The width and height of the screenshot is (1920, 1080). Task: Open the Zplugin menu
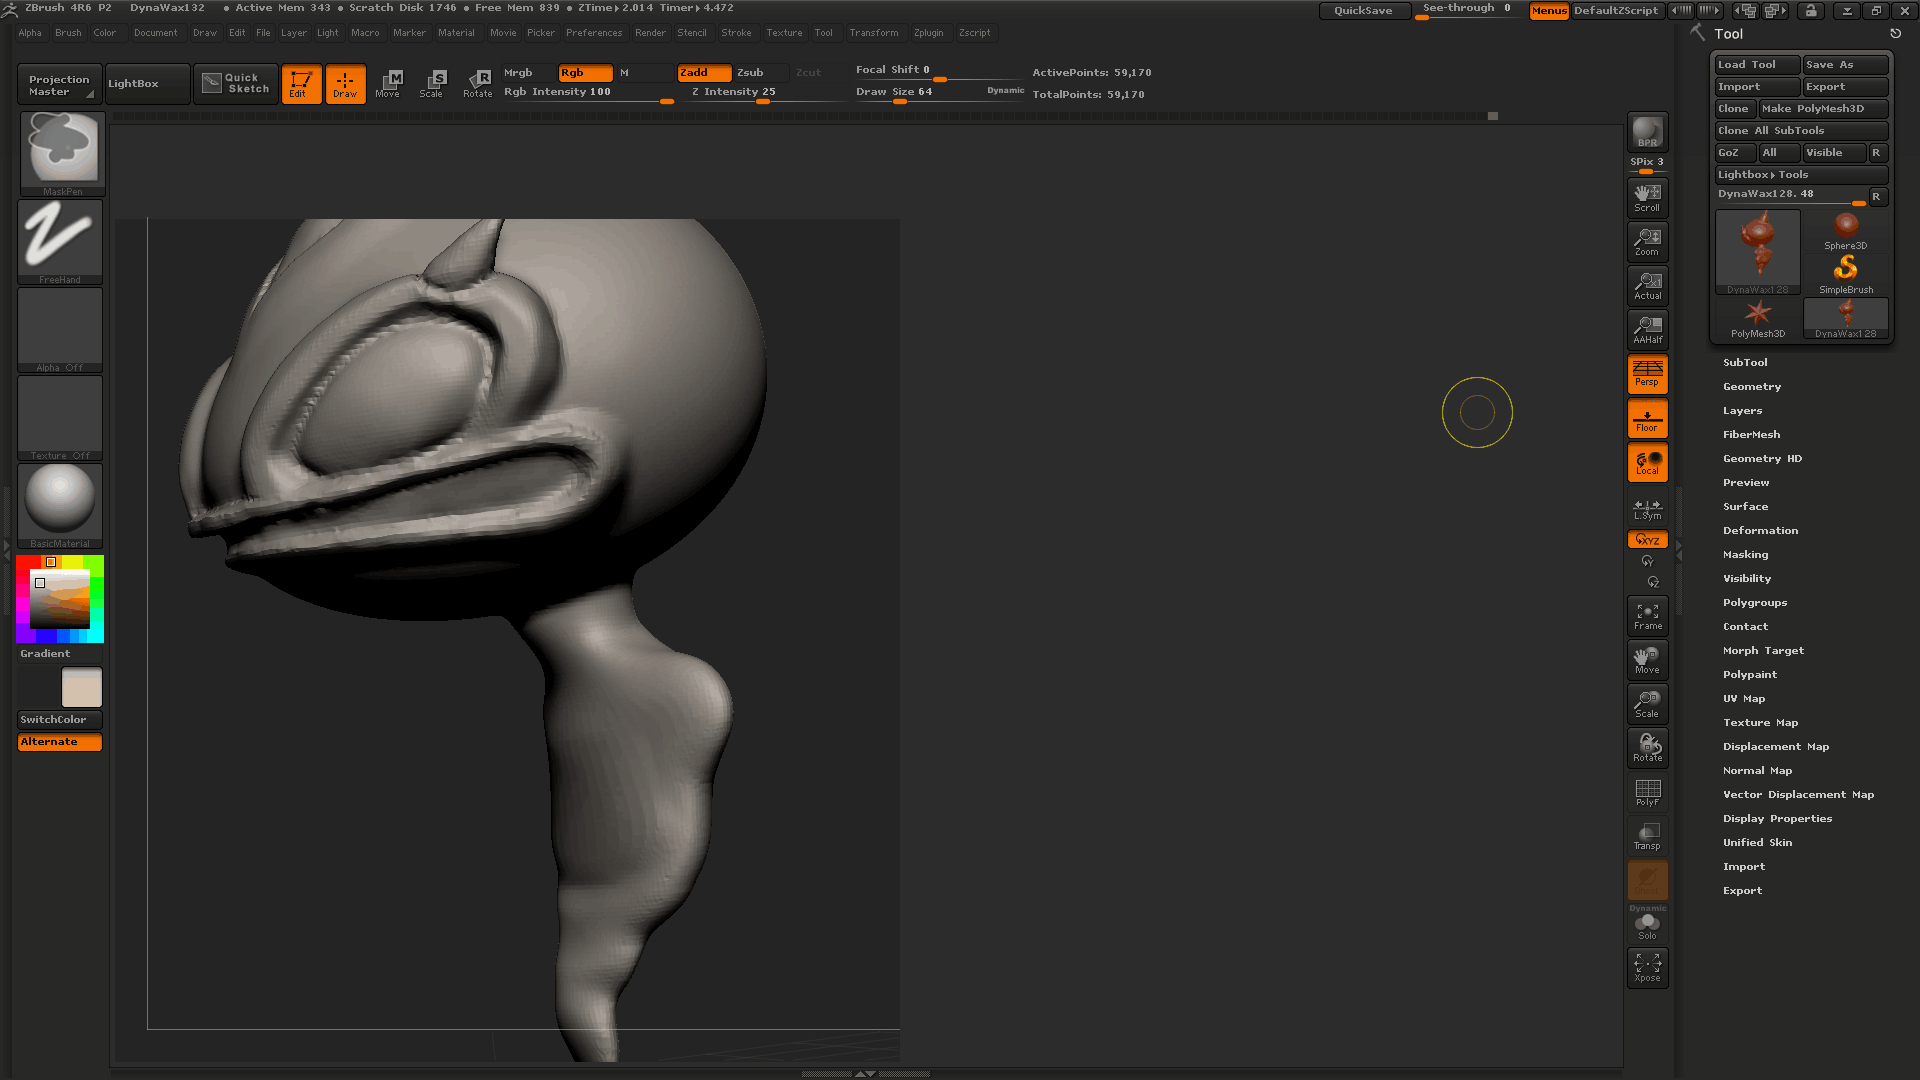coord(928,33)
